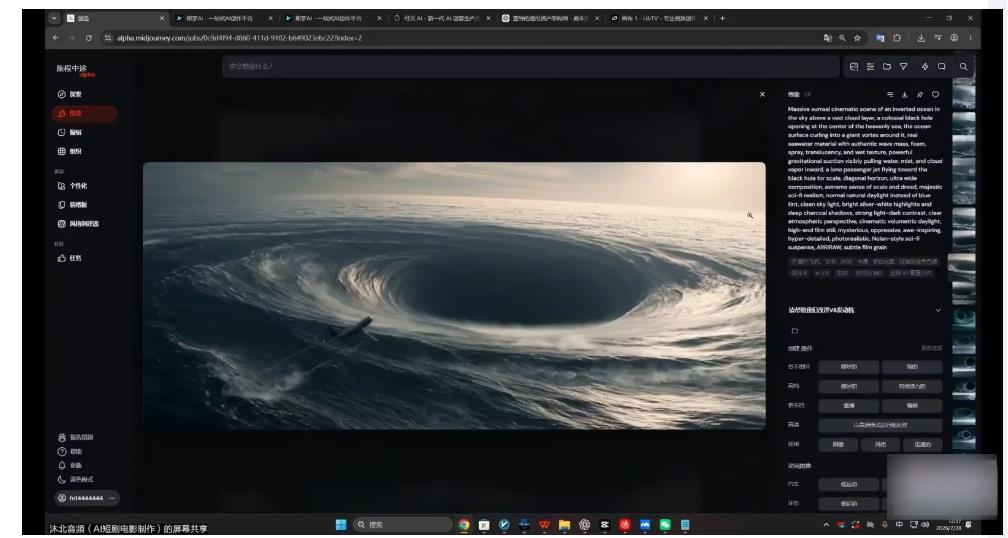Click the Use Style button
1008x538 pixels.
[x=880, y=444]
